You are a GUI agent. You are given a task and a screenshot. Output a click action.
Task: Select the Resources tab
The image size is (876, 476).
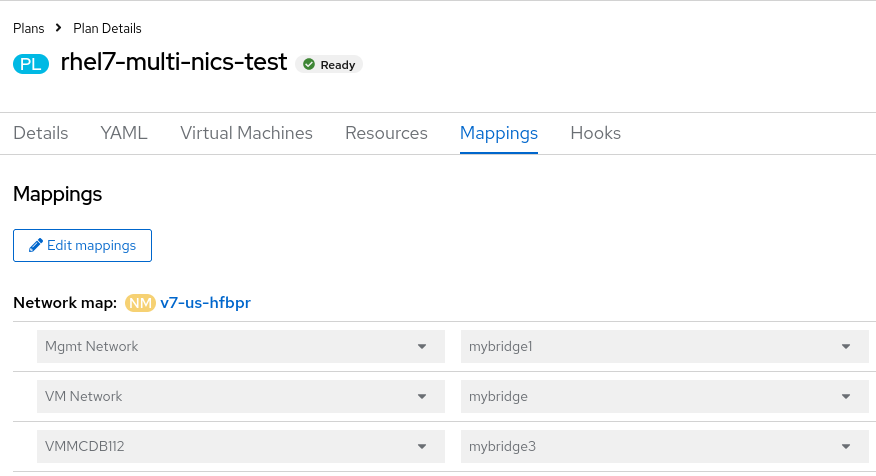click(386, 133)
